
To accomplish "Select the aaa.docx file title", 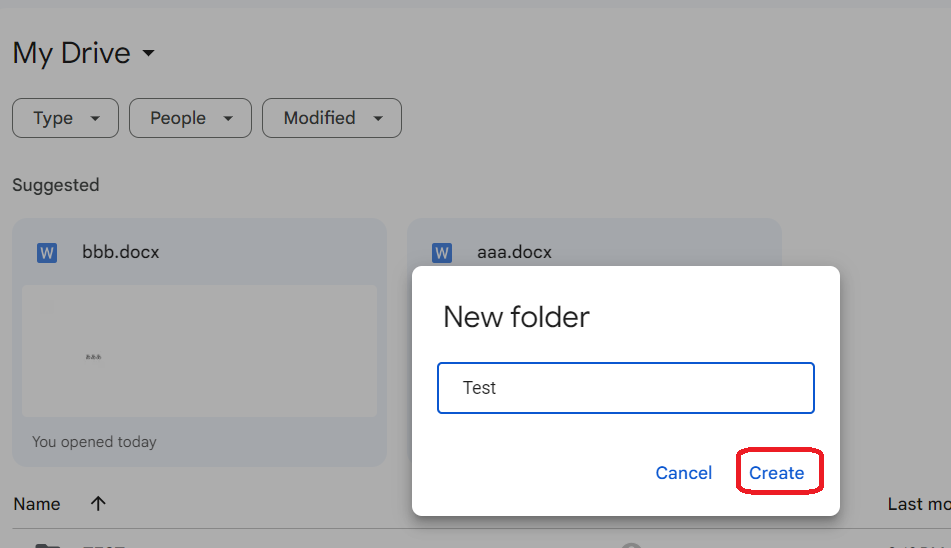I will click(x=514, y=252).
